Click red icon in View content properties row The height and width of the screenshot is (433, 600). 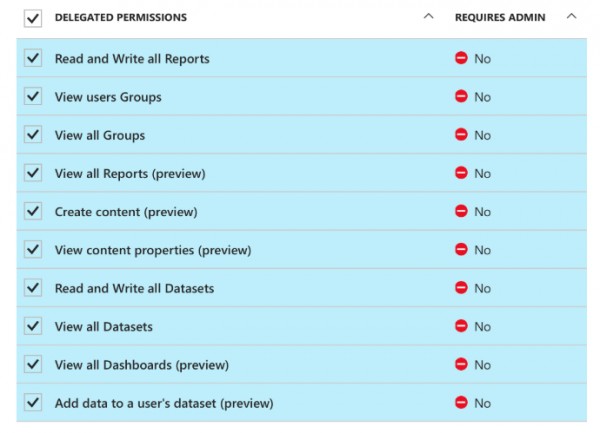[461, 249]
